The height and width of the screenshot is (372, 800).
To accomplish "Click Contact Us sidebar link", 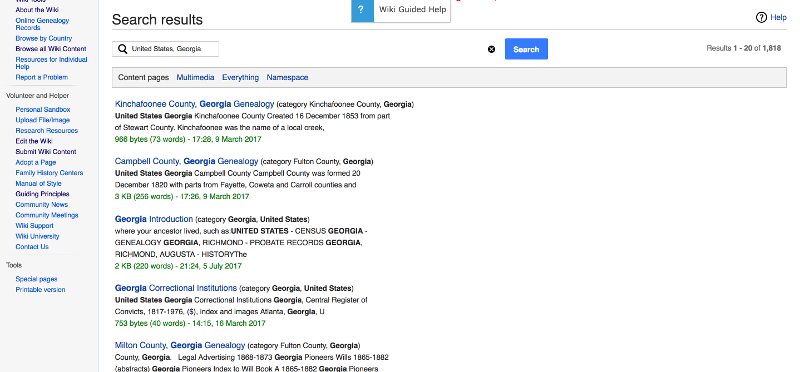I will 32,247.
